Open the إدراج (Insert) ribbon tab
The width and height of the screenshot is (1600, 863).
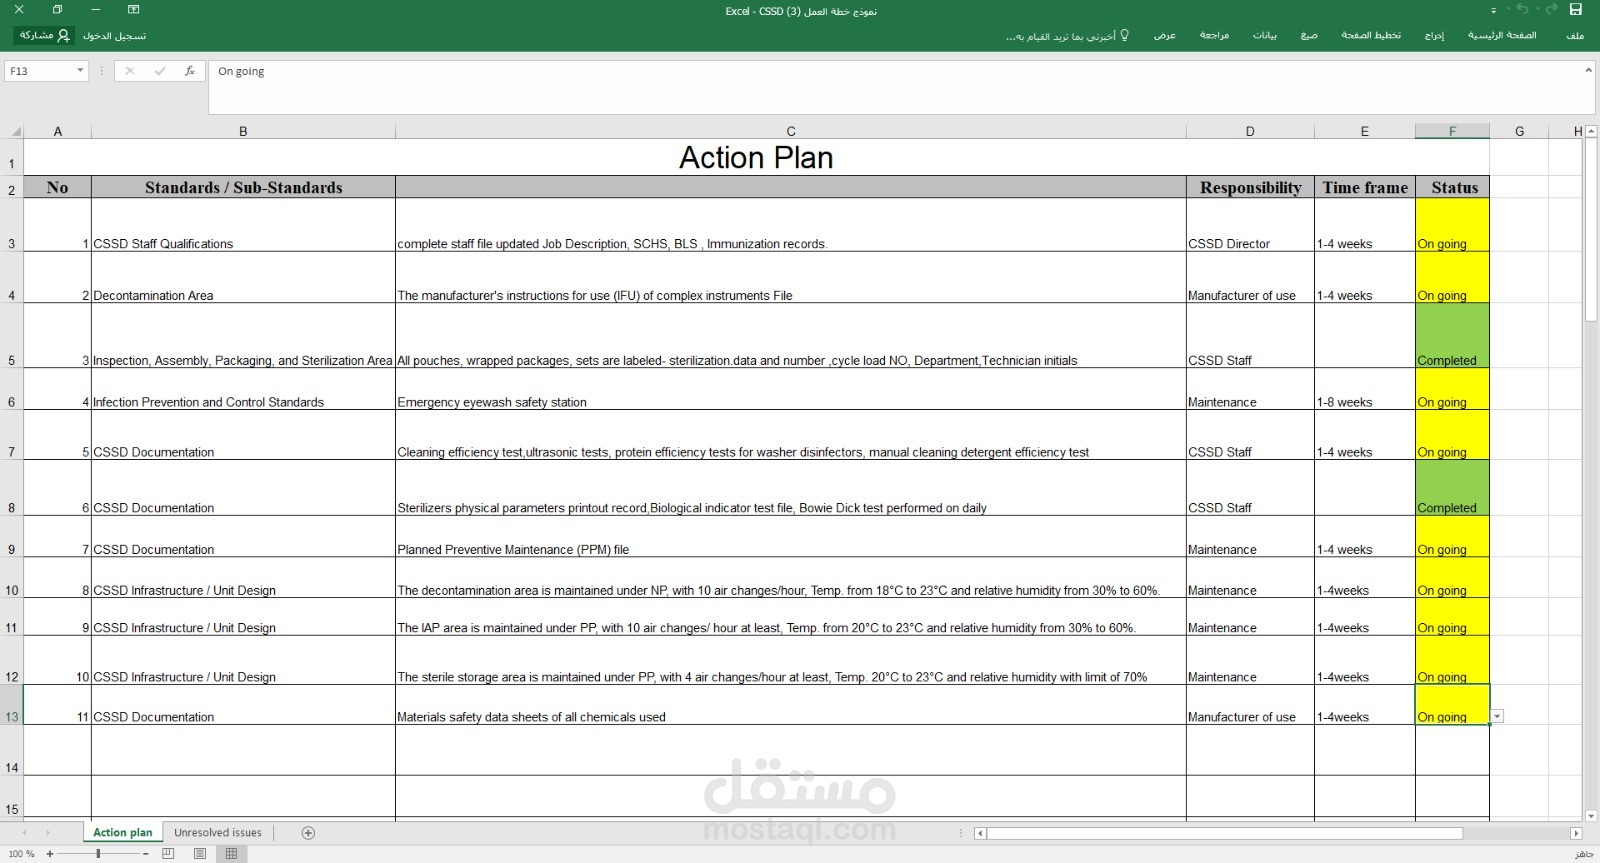[x=1434, y=36]
